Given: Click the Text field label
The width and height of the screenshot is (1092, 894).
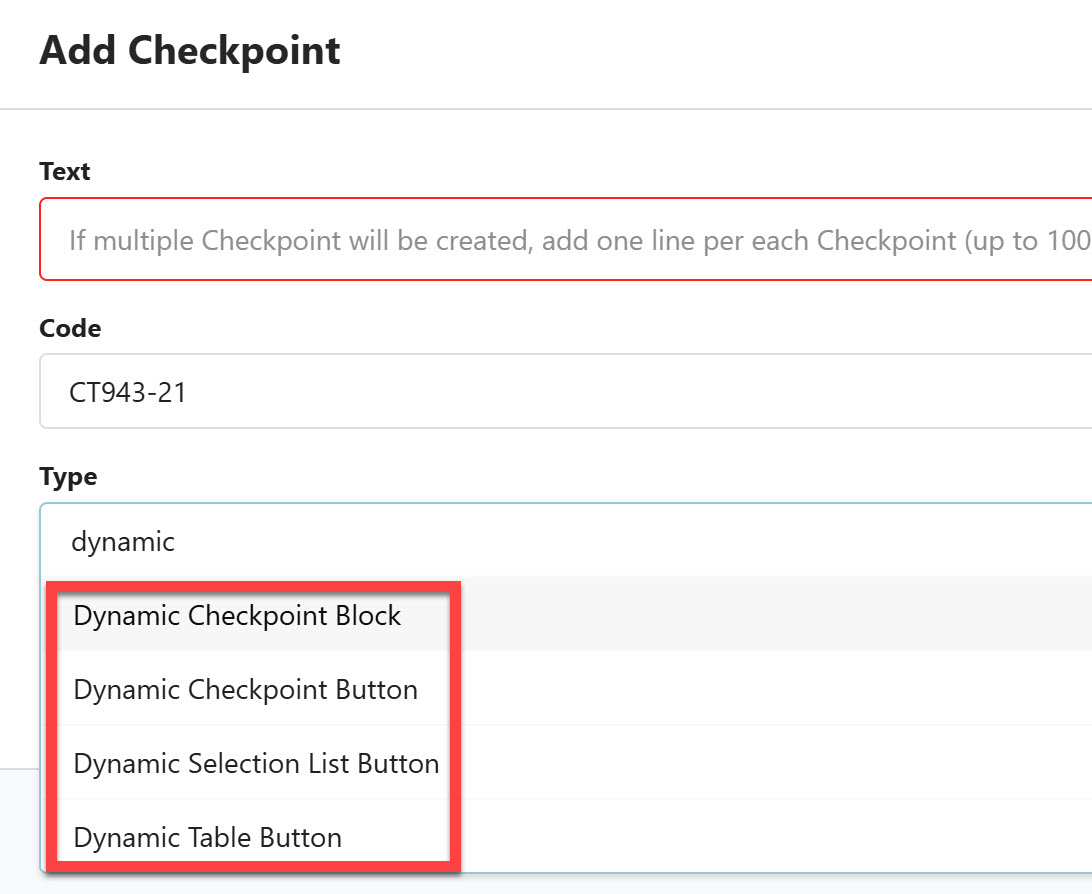Looking at the screenshot, I should 64,171.
